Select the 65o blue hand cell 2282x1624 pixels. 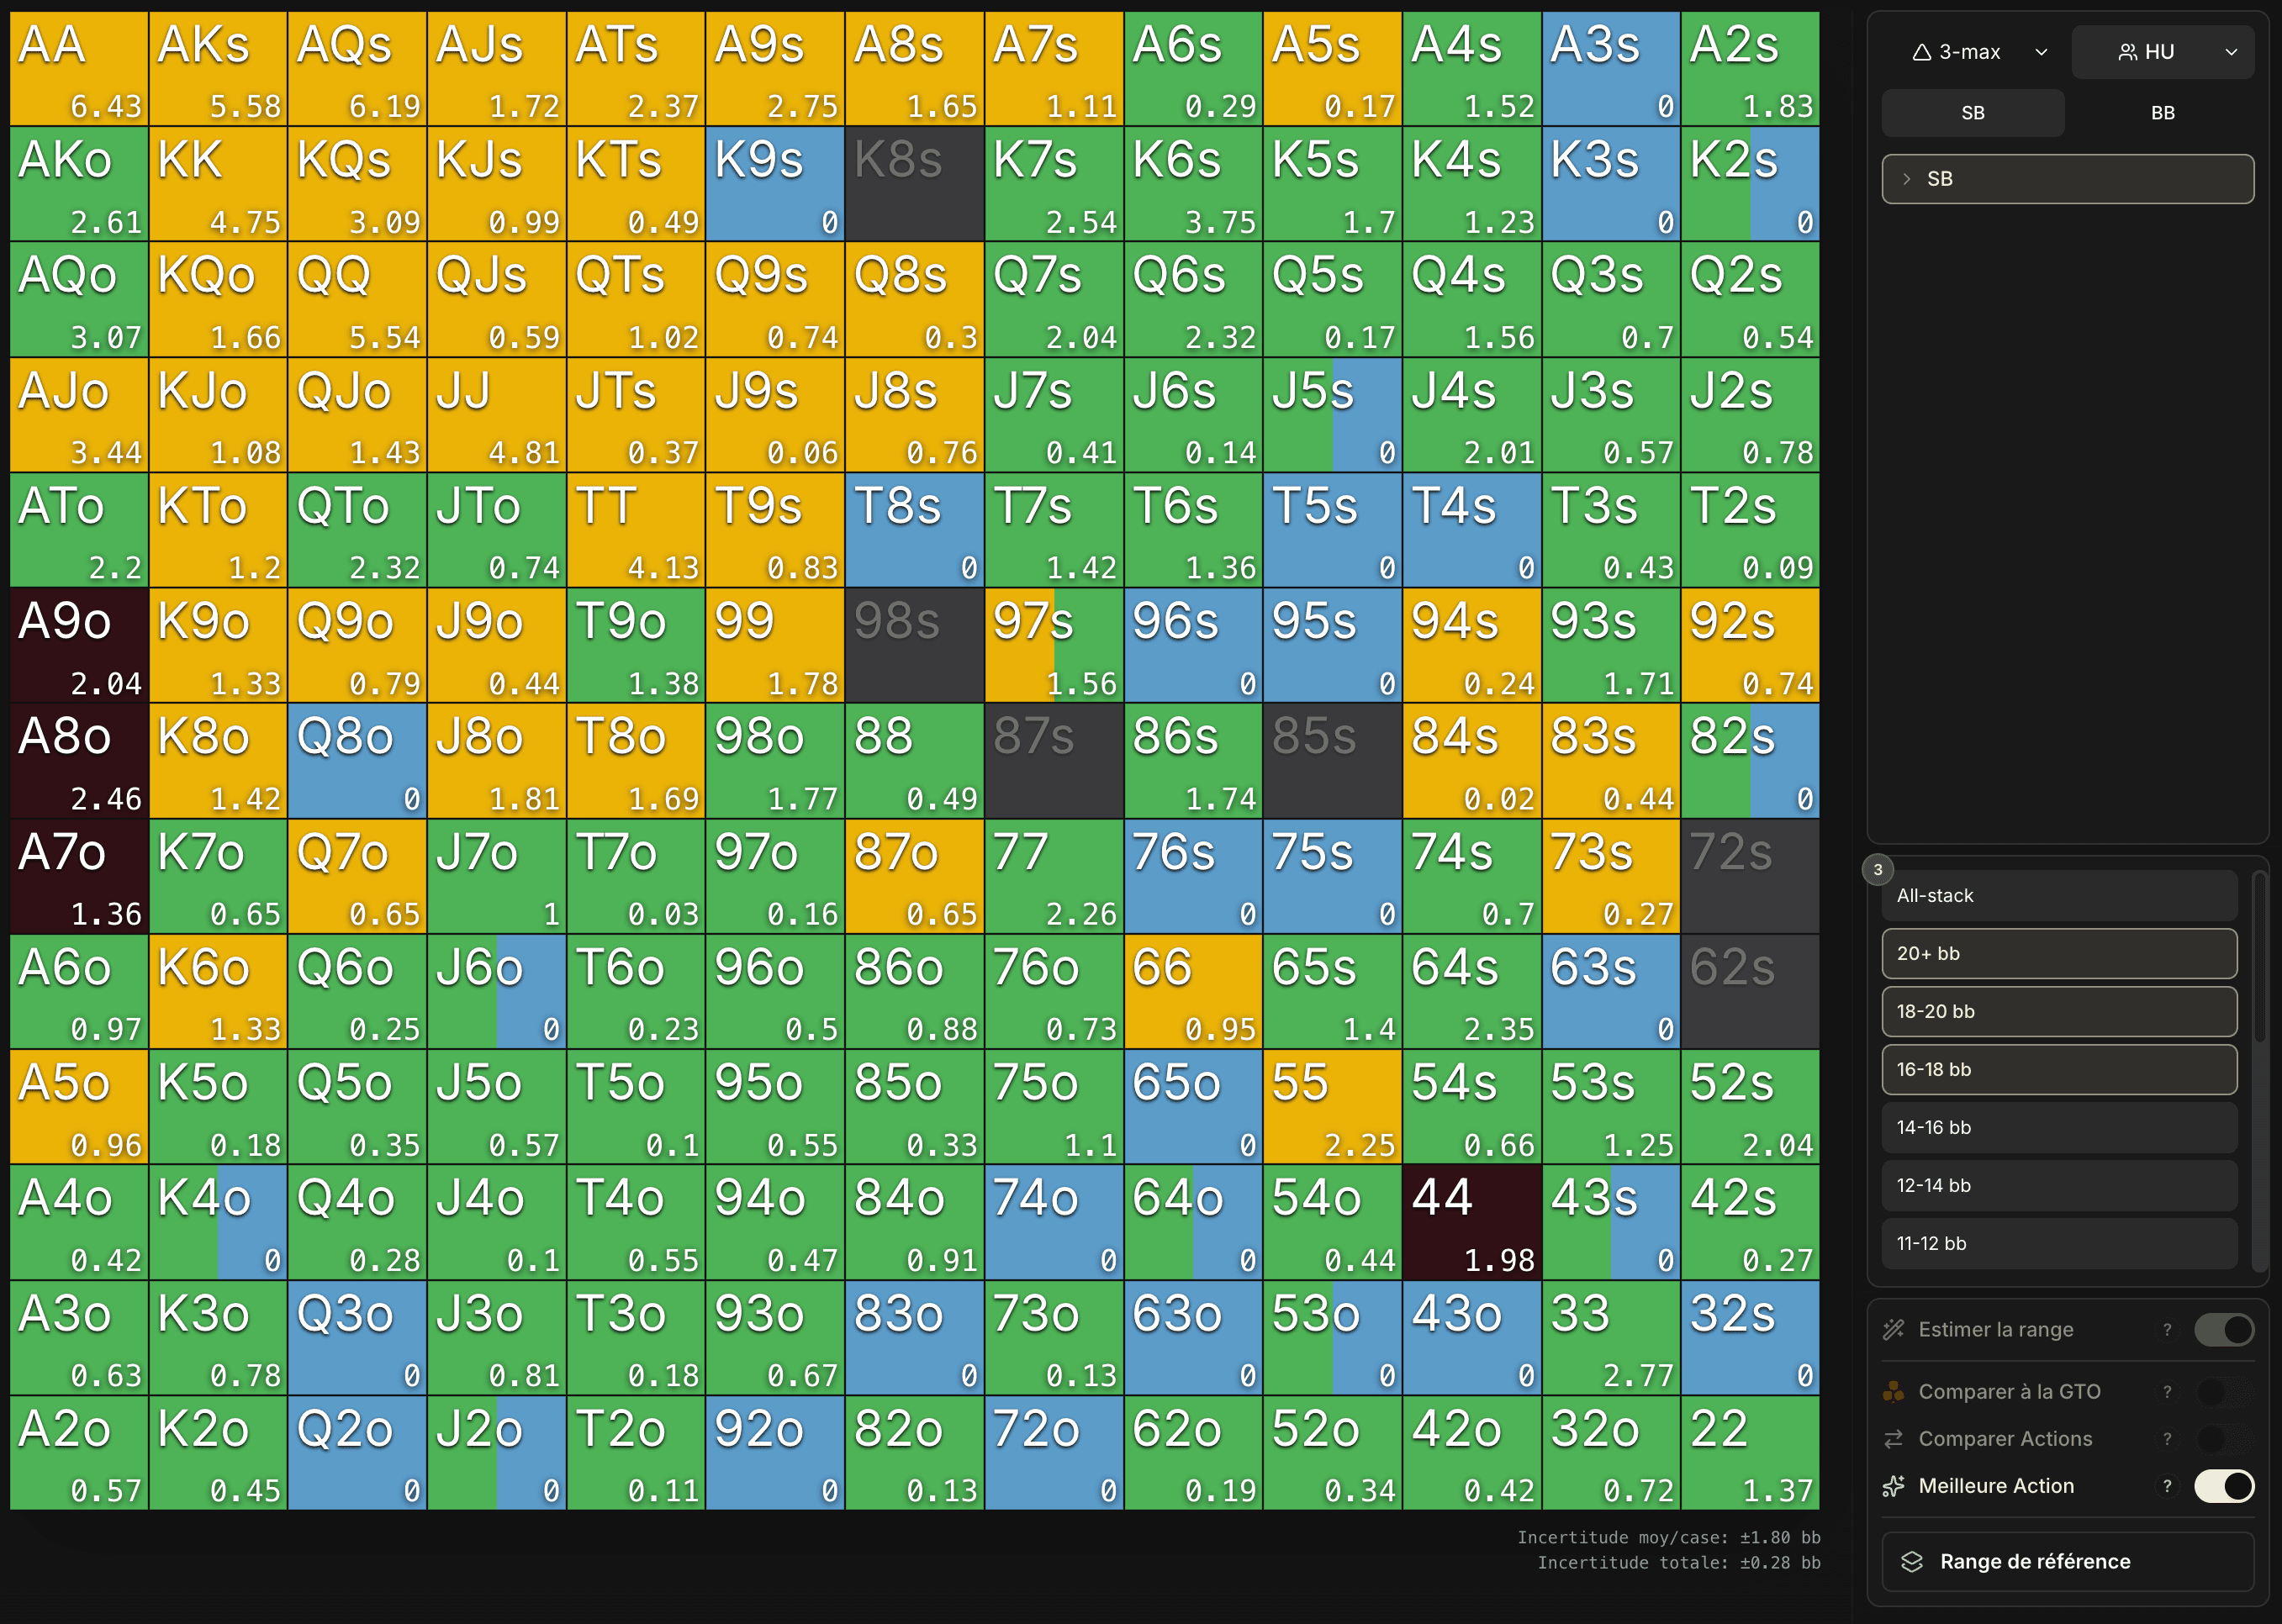click(x=1193, y=1106)
